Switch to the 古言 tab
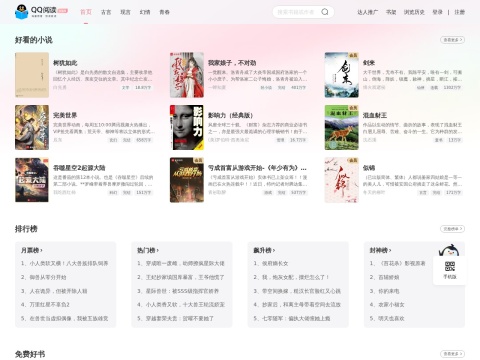 [106, 12]
